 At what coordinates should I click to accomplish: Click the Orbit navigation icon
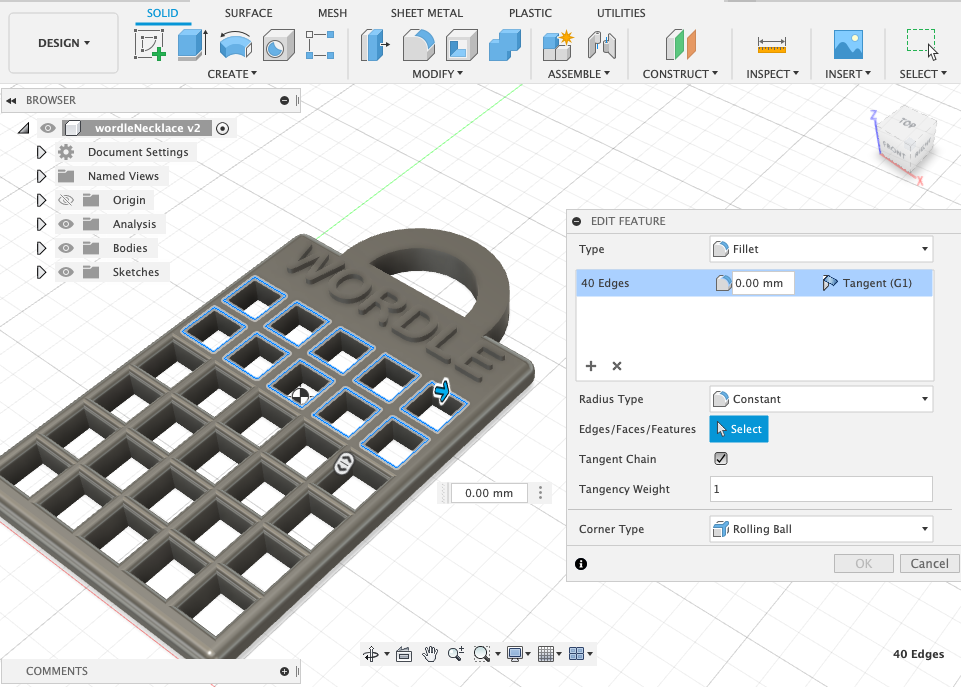(371, 654)
